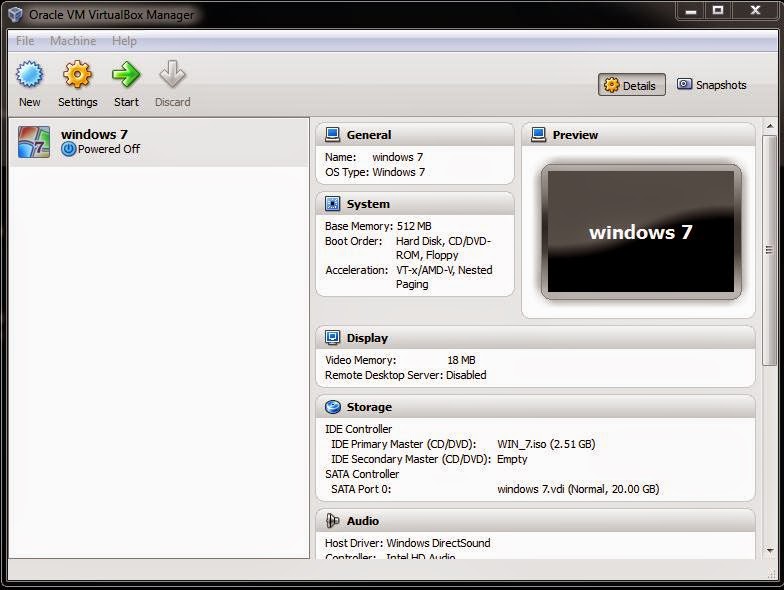Click the Preview section header
Screen dimensions: 784x590
point(638,135)
